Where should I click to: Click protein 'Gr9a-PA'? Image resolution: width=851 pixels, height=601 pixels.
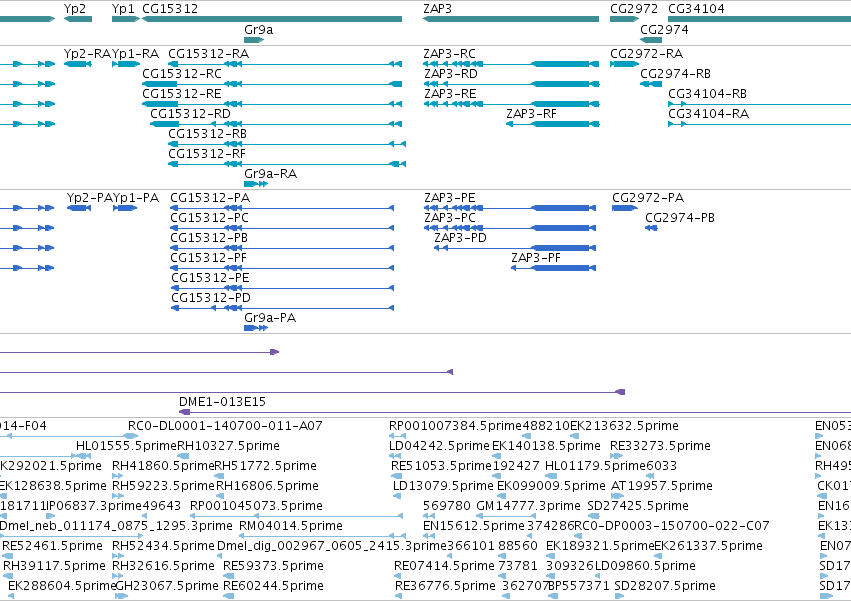pos(270,319)
